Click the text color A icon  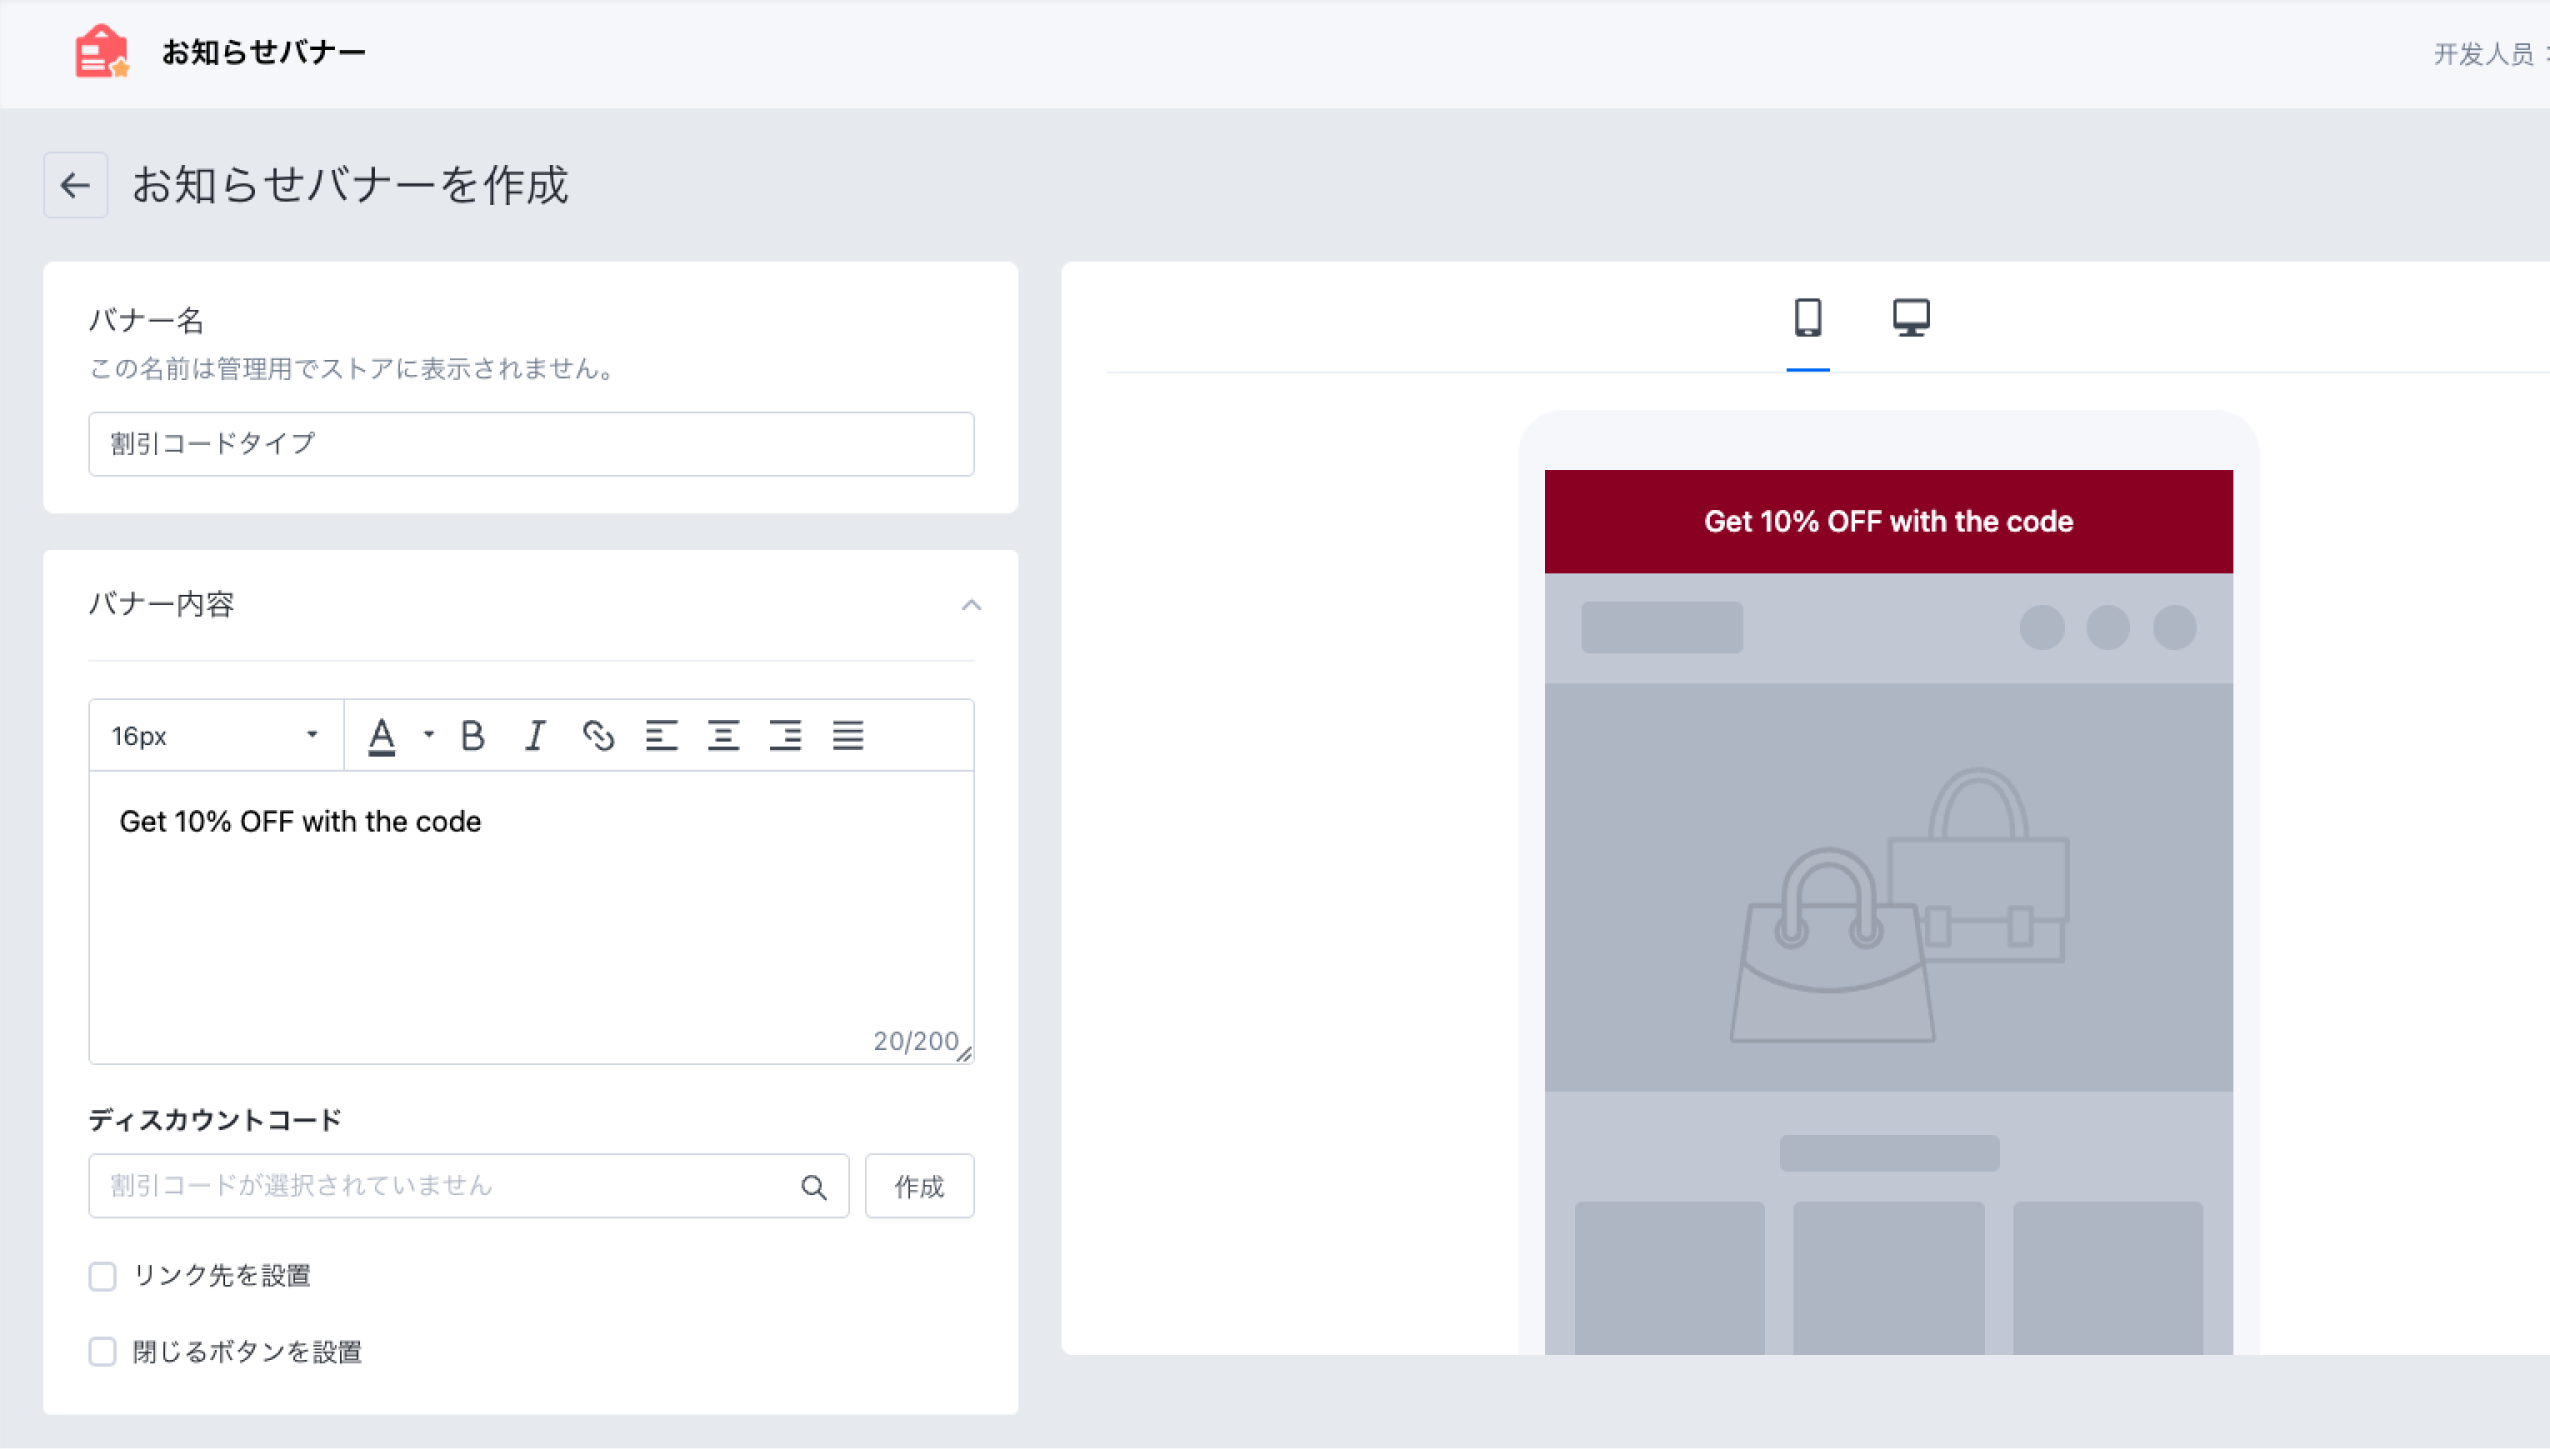[381, 736]
